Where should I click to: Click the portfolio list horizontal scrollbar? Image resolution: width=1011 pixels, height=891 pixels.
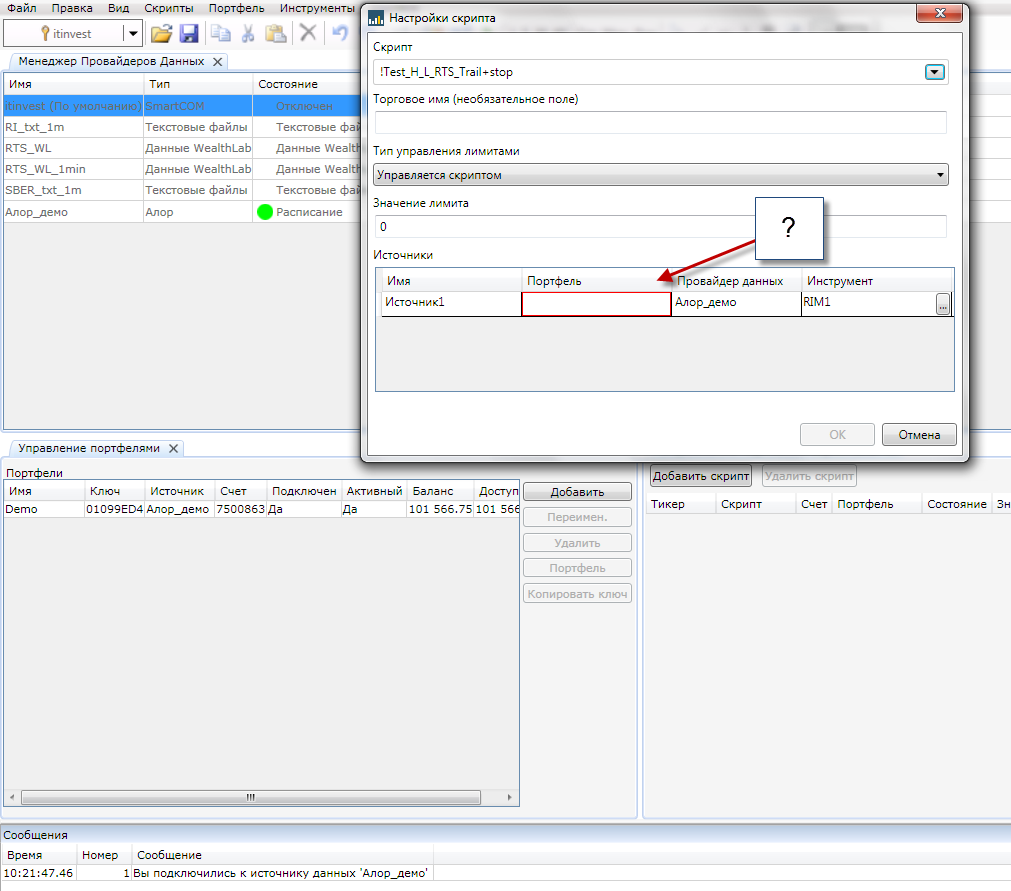[250, 797]
